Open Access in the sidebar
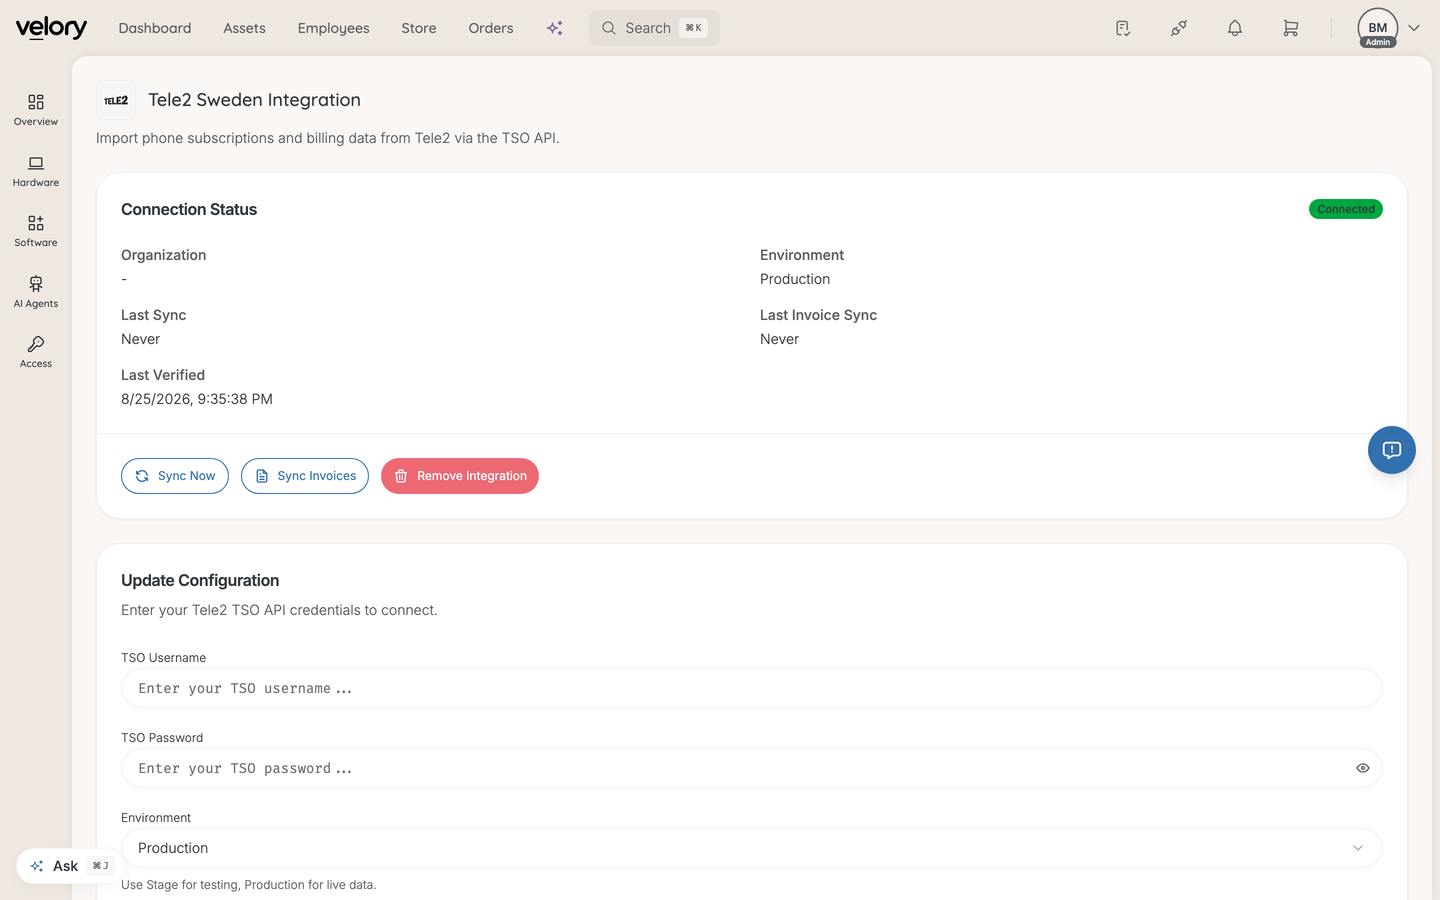This screenshot has height=900, width=1440. (36, 352)
